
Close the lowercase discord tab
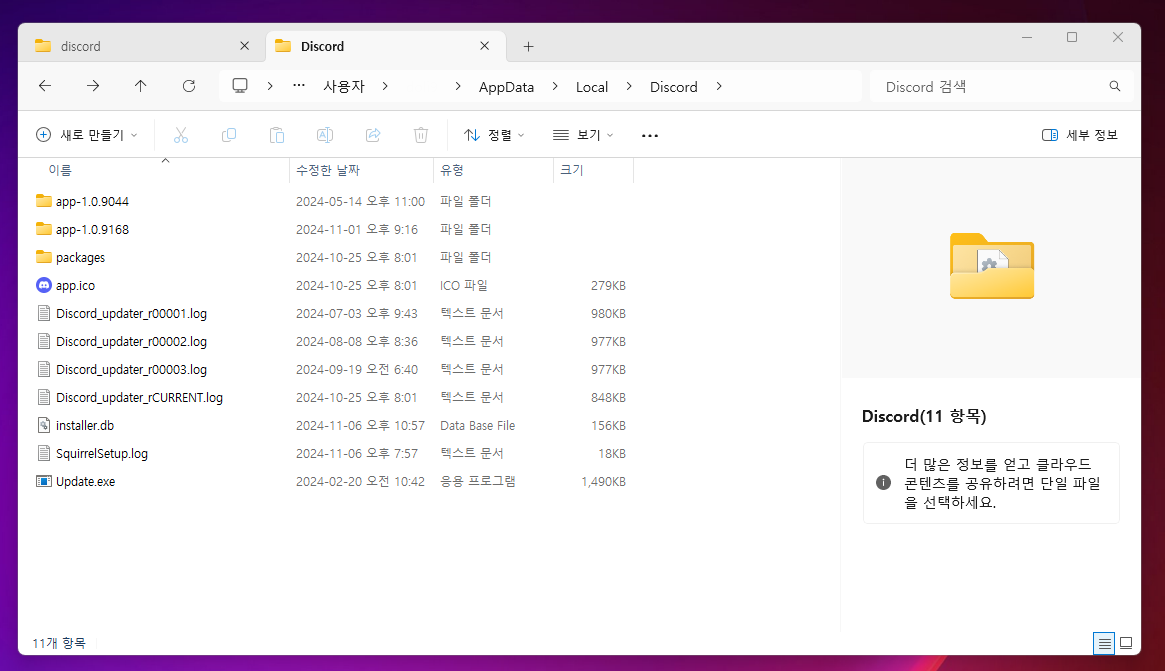coord(244,46)
